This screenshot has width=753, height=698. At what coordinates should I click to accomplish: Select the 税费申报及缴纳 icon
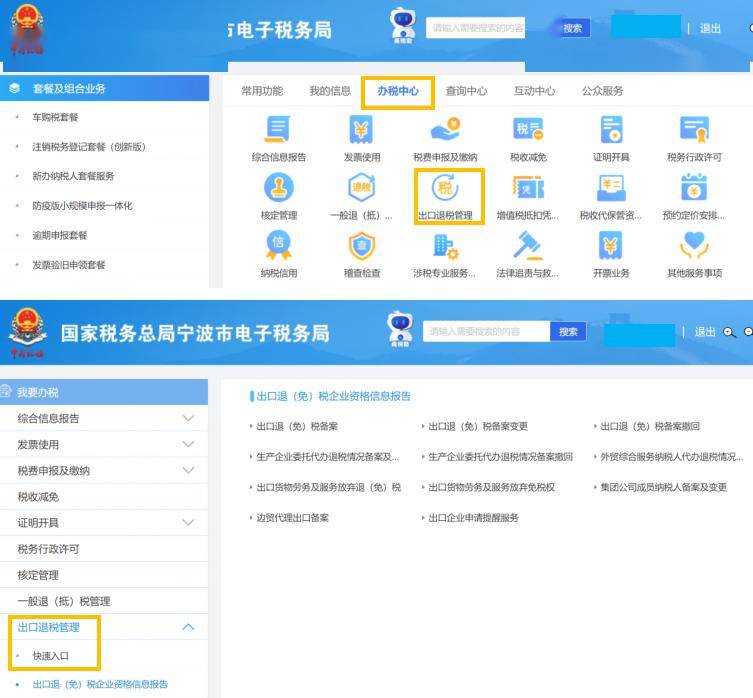[445, 130]
